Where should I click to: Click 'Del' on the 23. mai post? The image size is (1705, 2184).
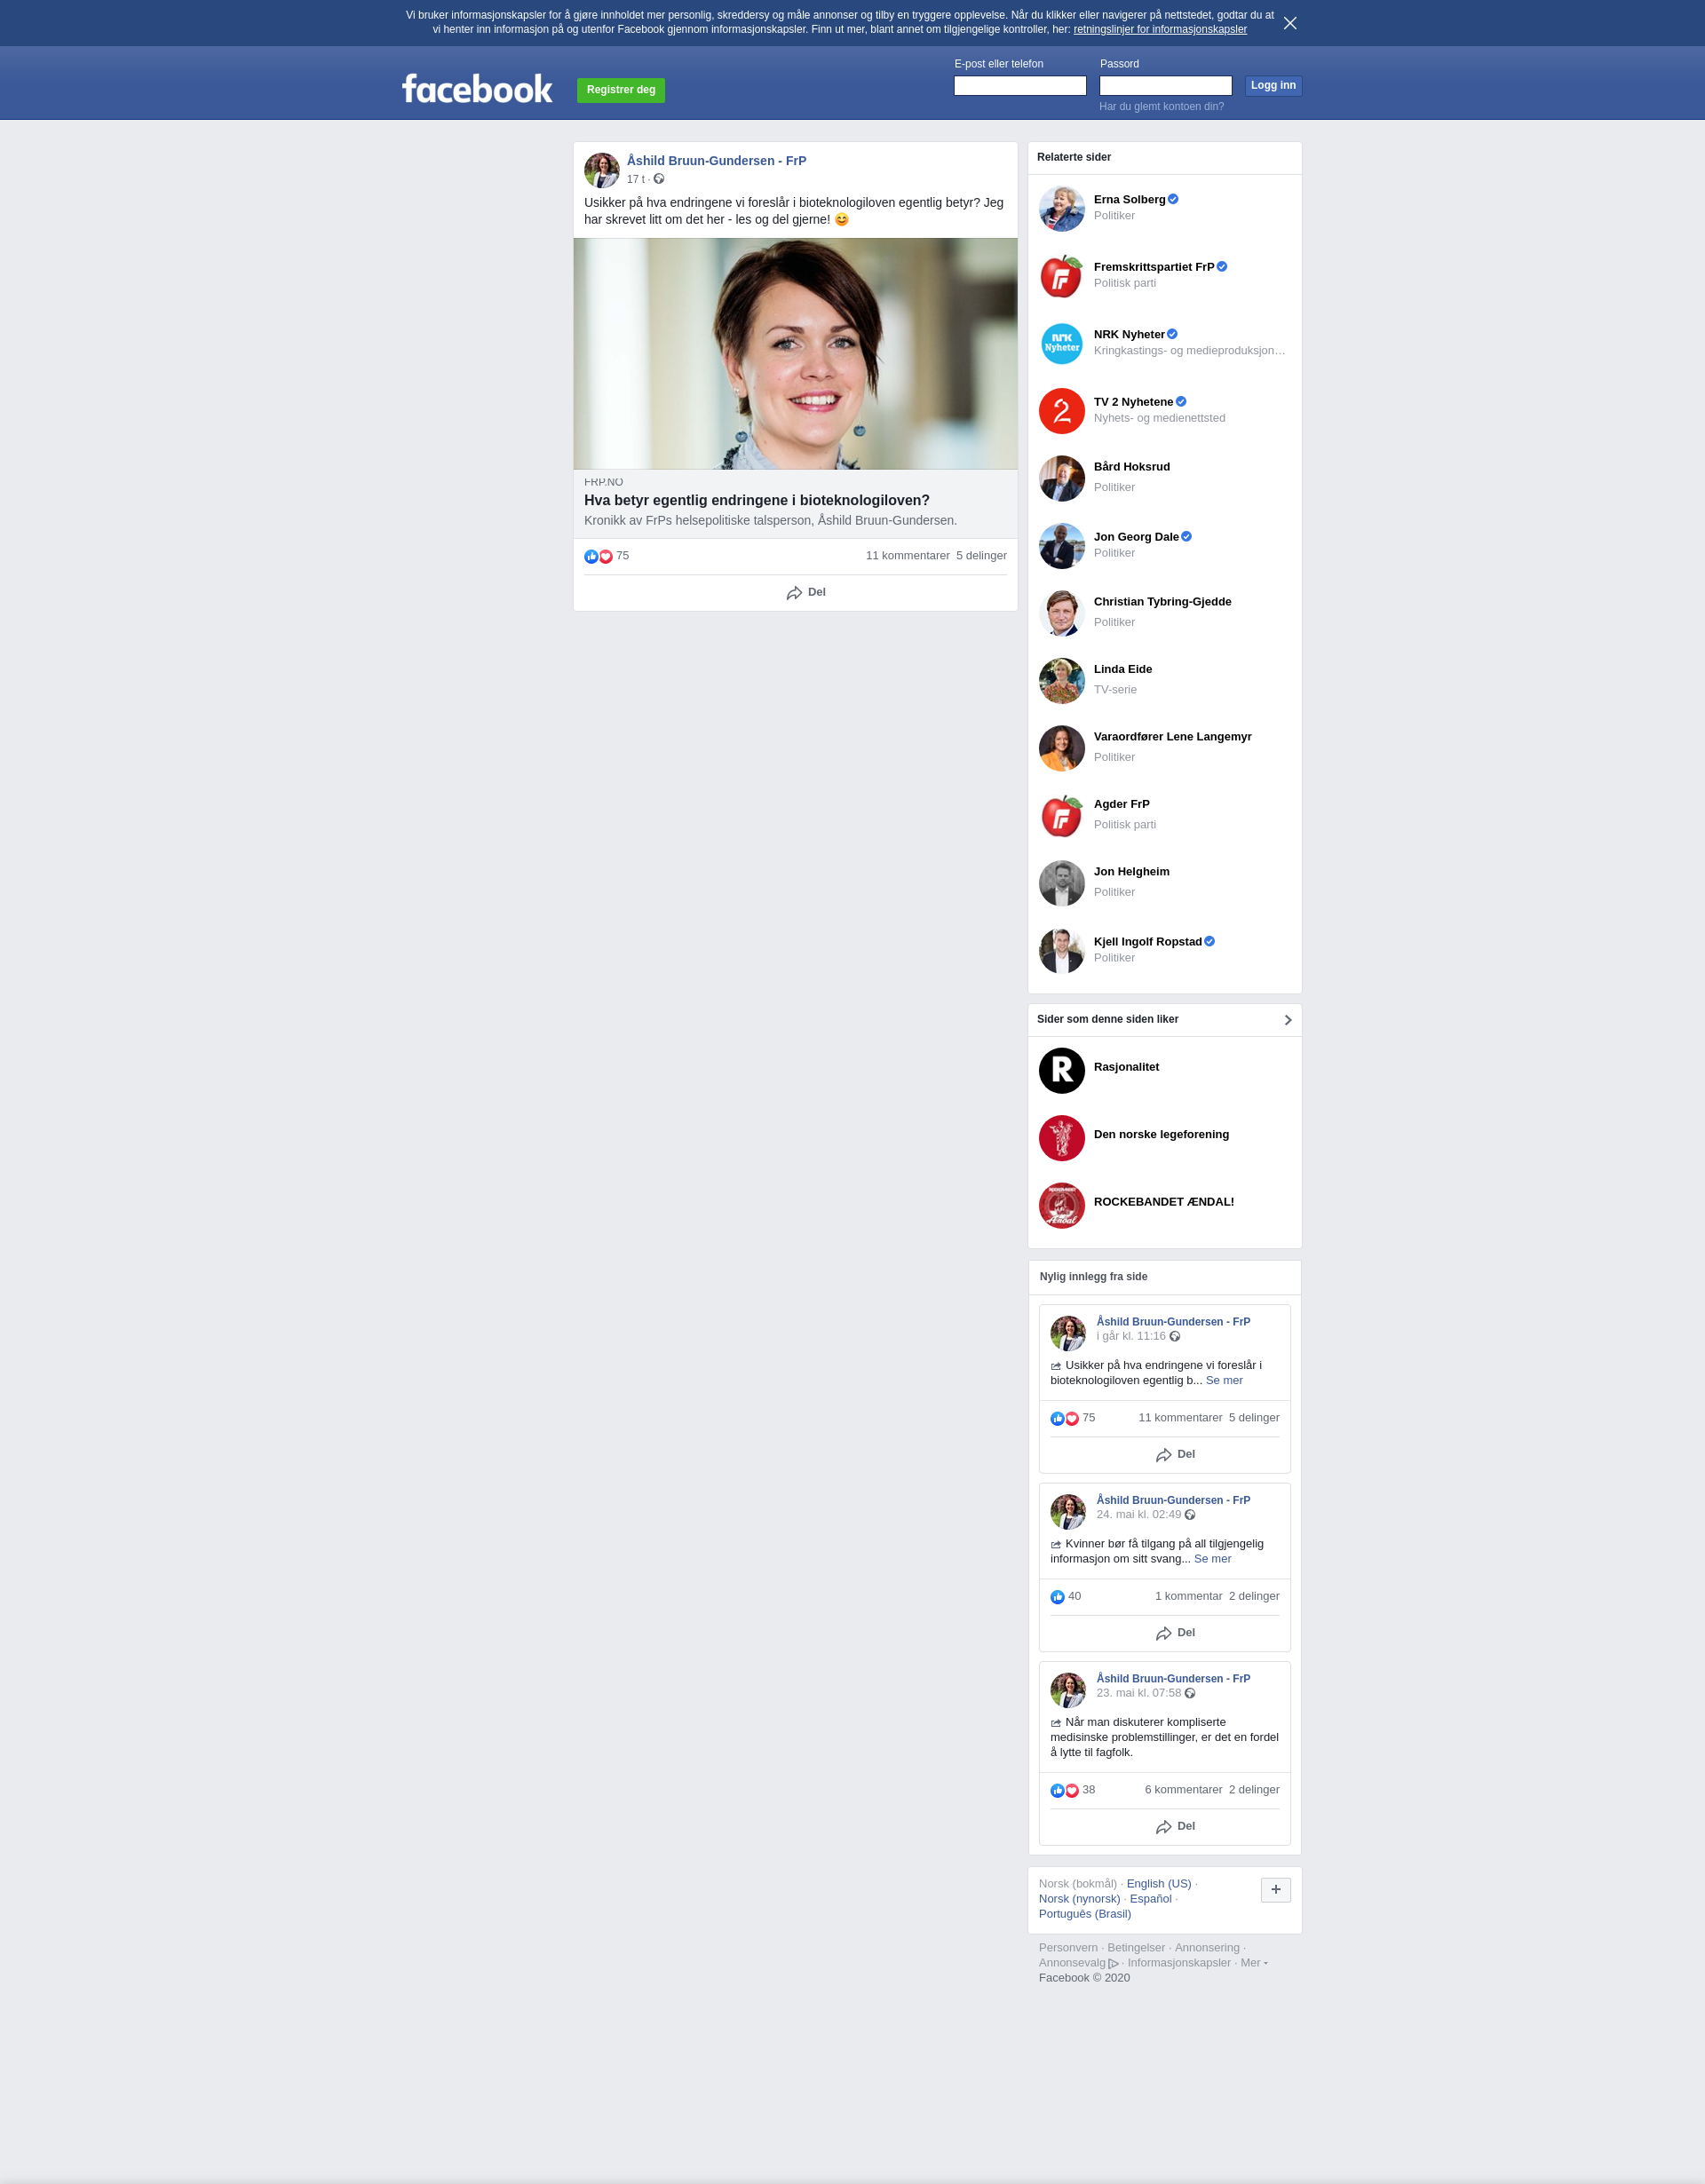(x=1175, y=1826)
